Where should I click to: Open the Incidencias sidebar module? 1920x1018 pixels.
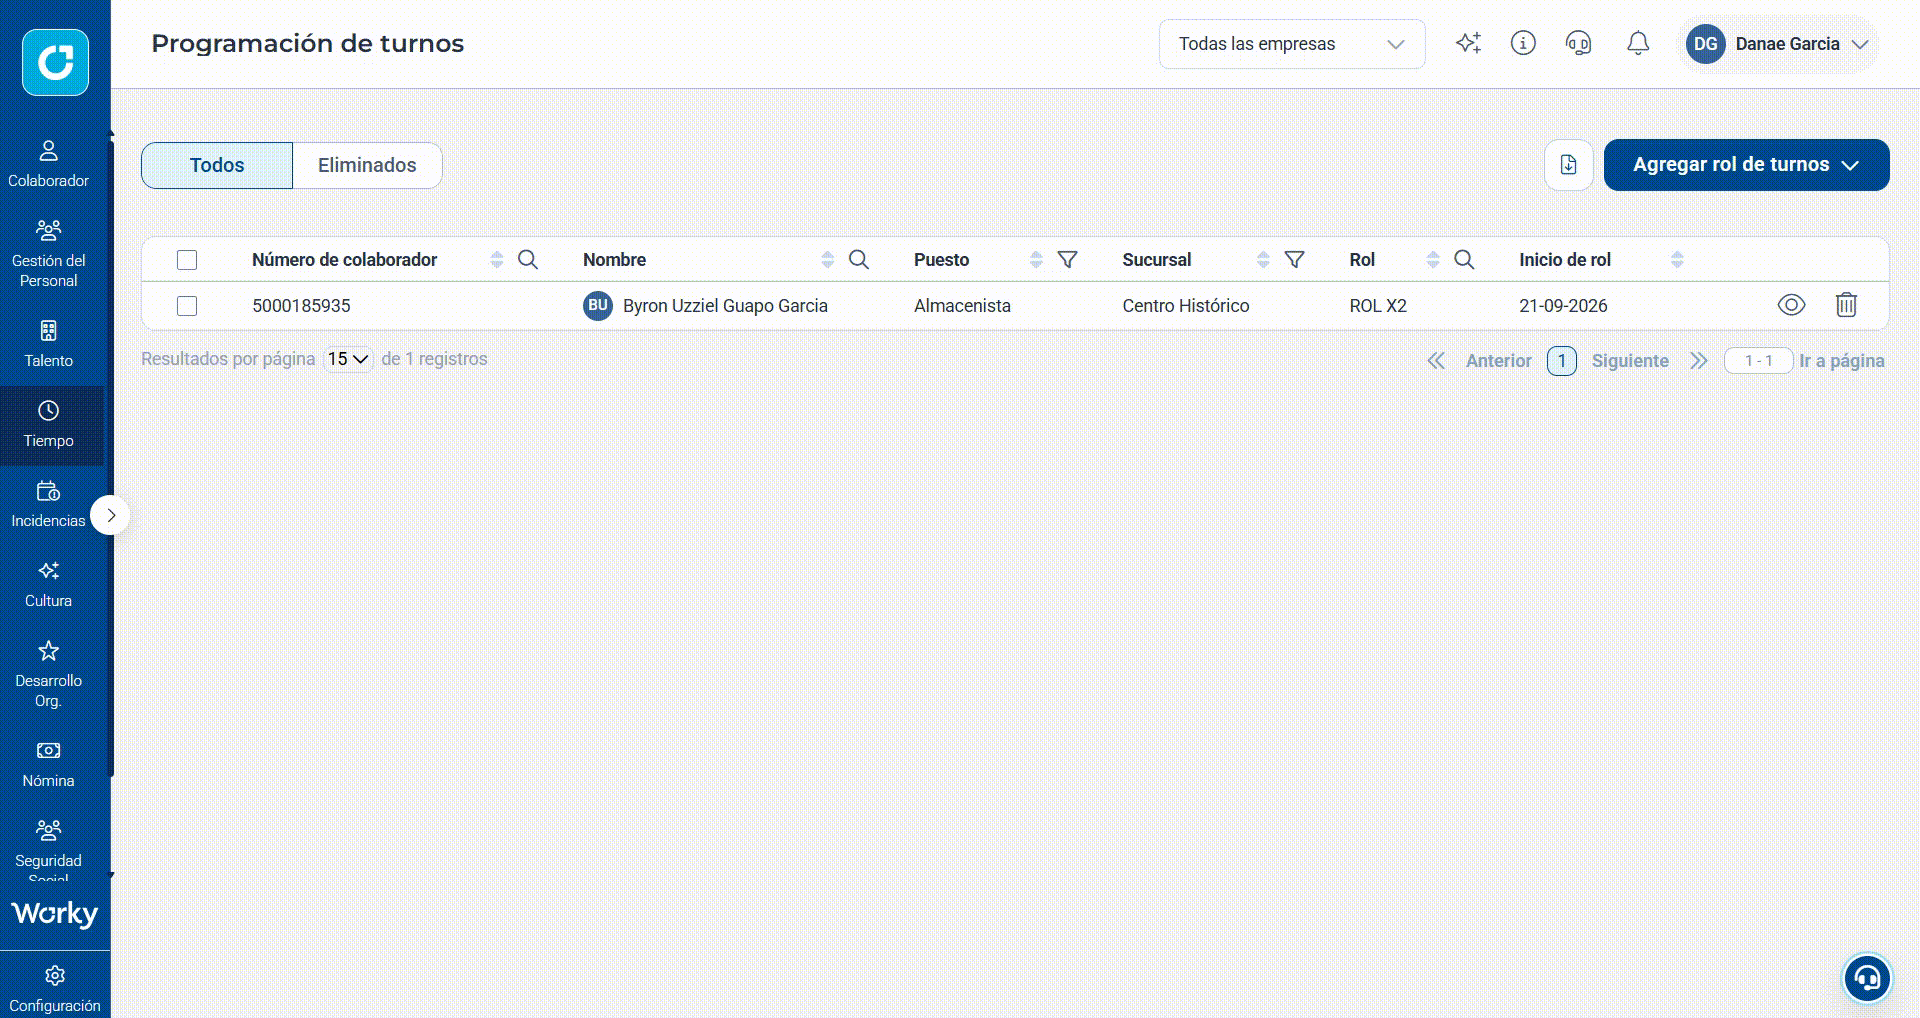point(48,504)
